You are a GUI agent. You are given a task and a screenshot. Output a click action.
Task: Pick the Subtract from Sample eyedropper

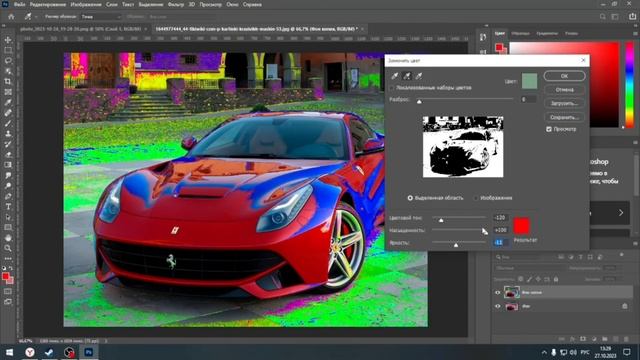[x=419, y=76]
